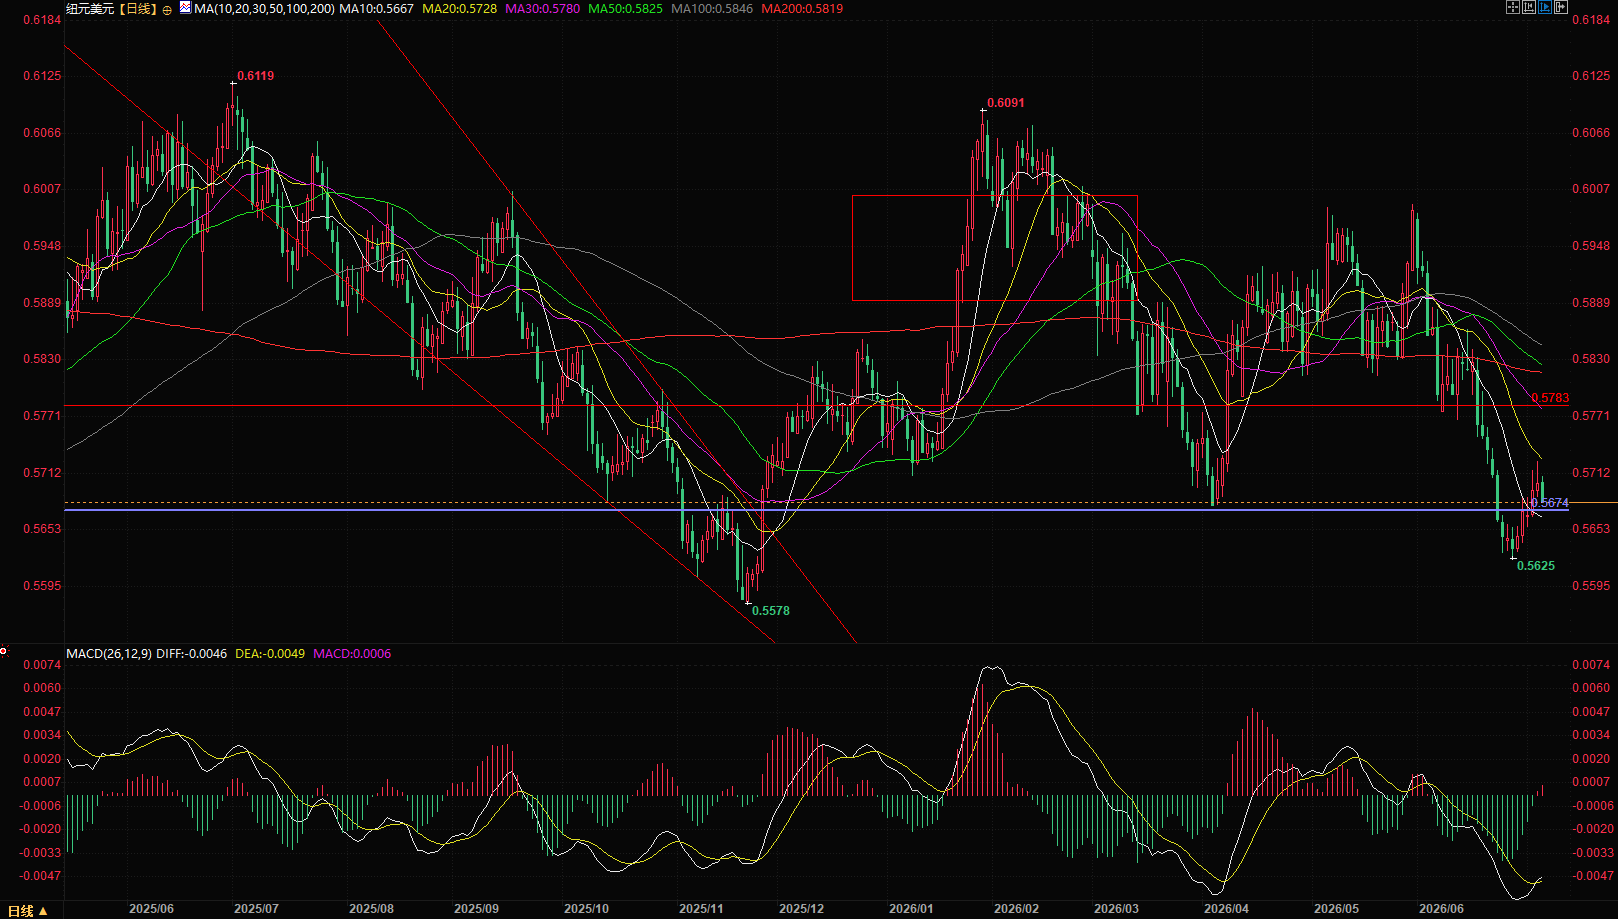Click the red alert marker left of MACD panel

(x=4, y=652)
